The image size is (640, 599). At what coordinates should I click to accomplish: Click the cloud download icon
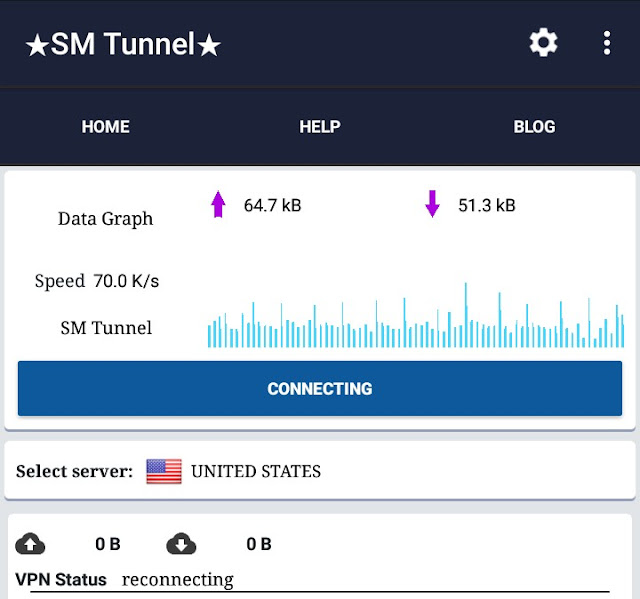182,544
